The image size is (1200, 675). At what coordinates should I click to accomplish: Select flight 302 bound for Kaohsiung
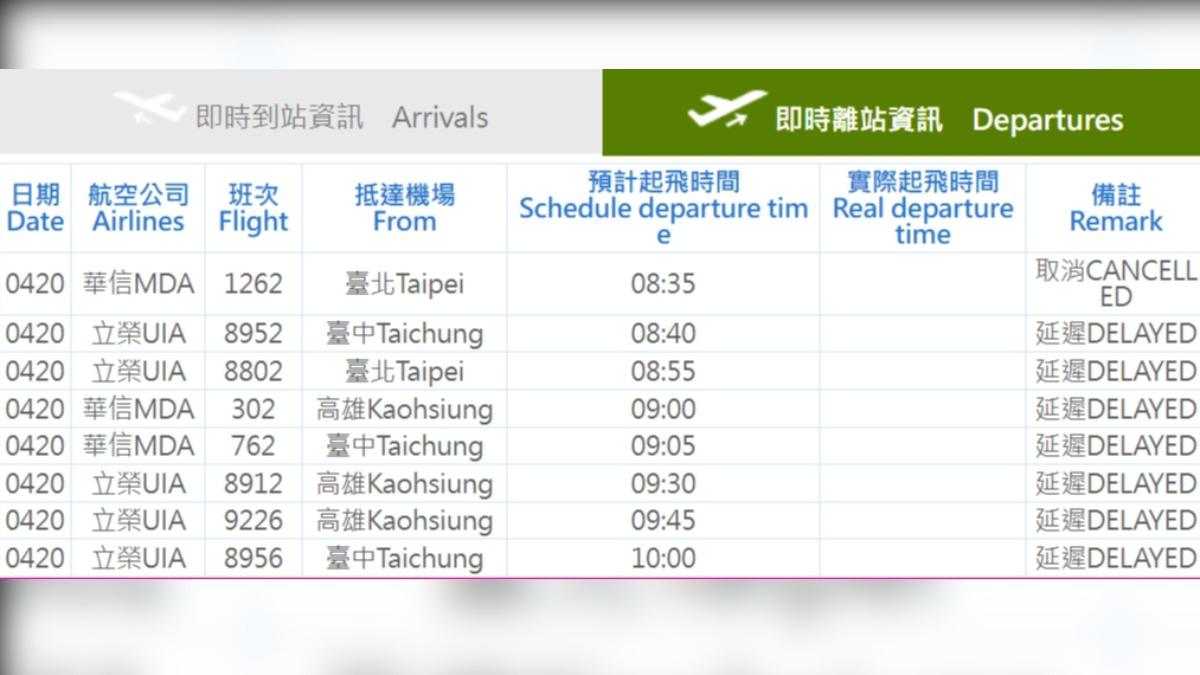[253, 409]
